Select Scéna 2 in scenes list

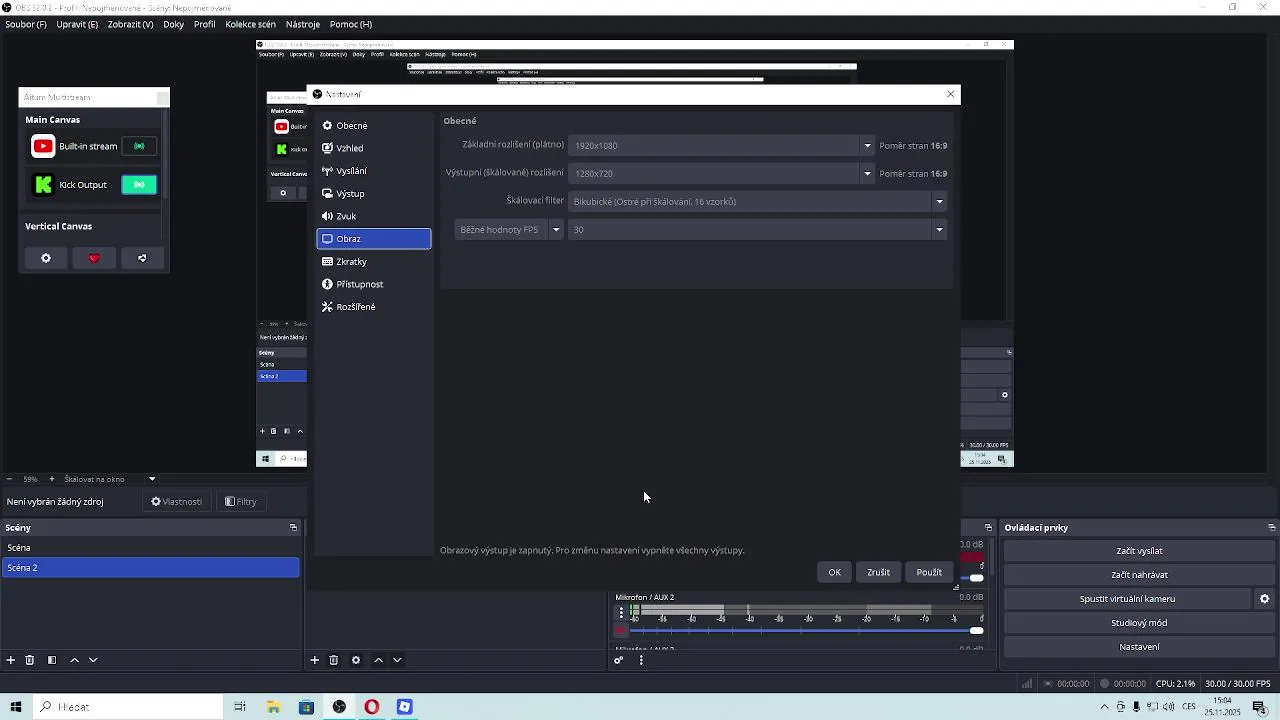[150, 568]
